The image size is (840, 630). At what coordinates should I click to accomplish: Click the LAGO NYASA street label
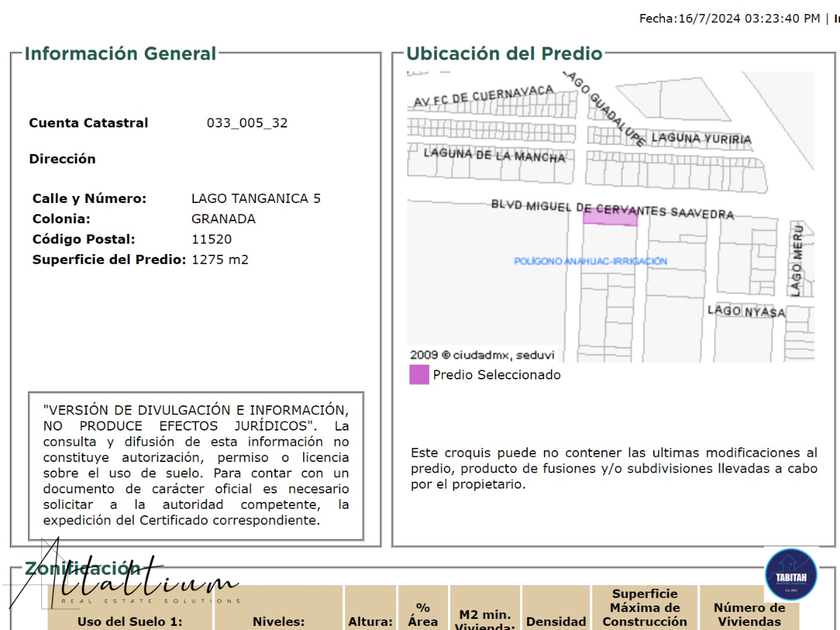point(746,311)
